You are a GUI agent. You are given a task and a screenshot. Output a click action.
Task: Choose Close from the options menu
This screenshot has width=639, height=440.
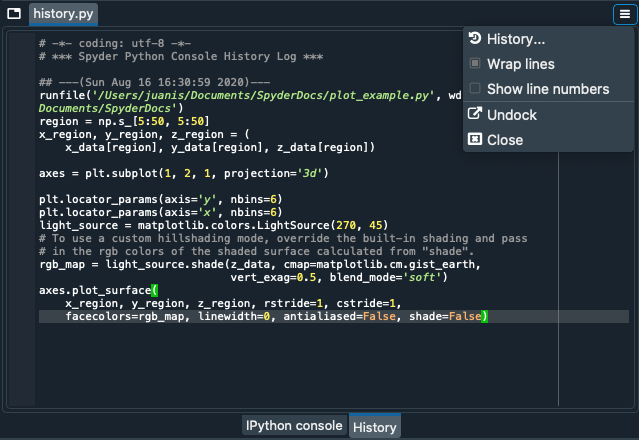(x=548, y=140)
